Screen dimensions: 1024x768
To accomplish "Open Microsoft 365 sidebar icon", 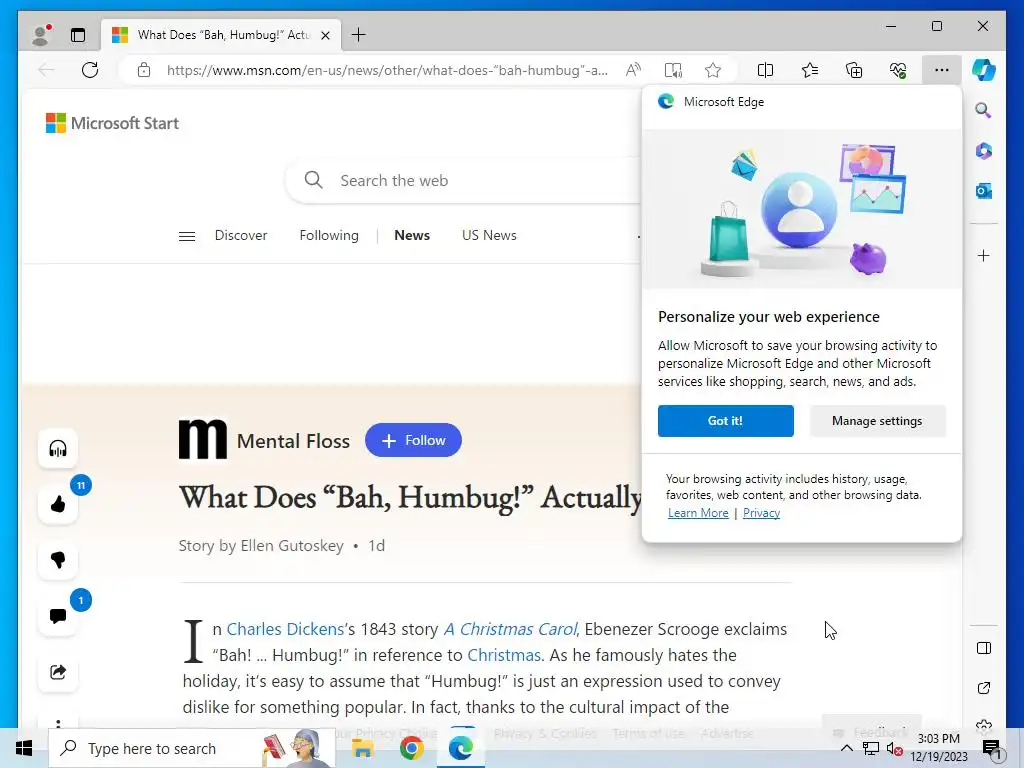I will pyautogui.click(x=984, y=151).
